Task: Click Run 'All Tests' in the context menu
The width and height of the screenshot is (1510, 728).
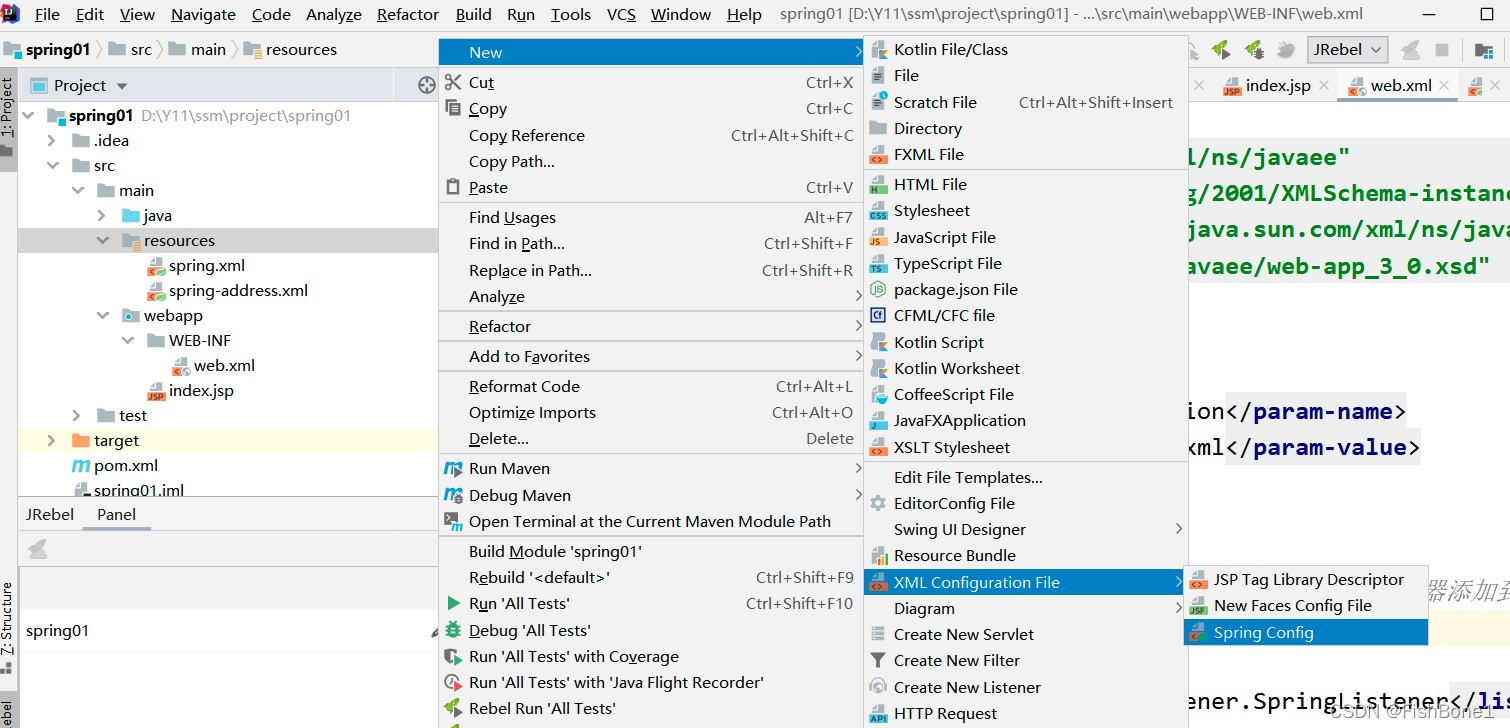Action: (x=650, y=604)
